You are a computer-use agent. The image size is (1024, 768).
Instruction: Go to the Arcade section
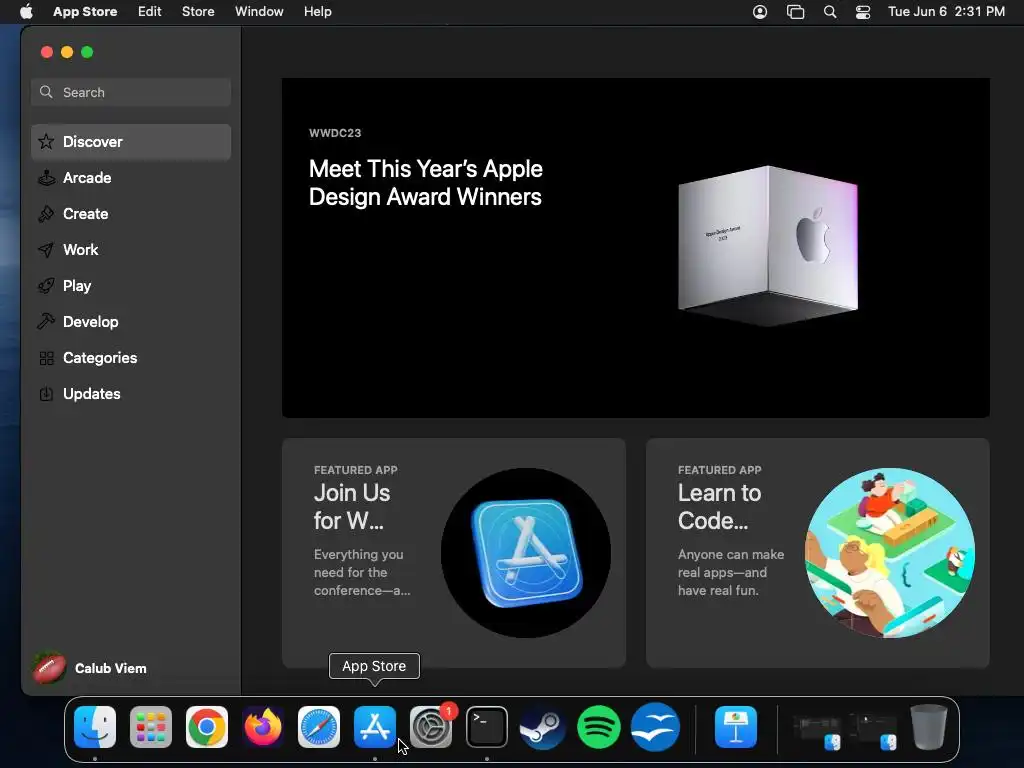click(131, 178)
